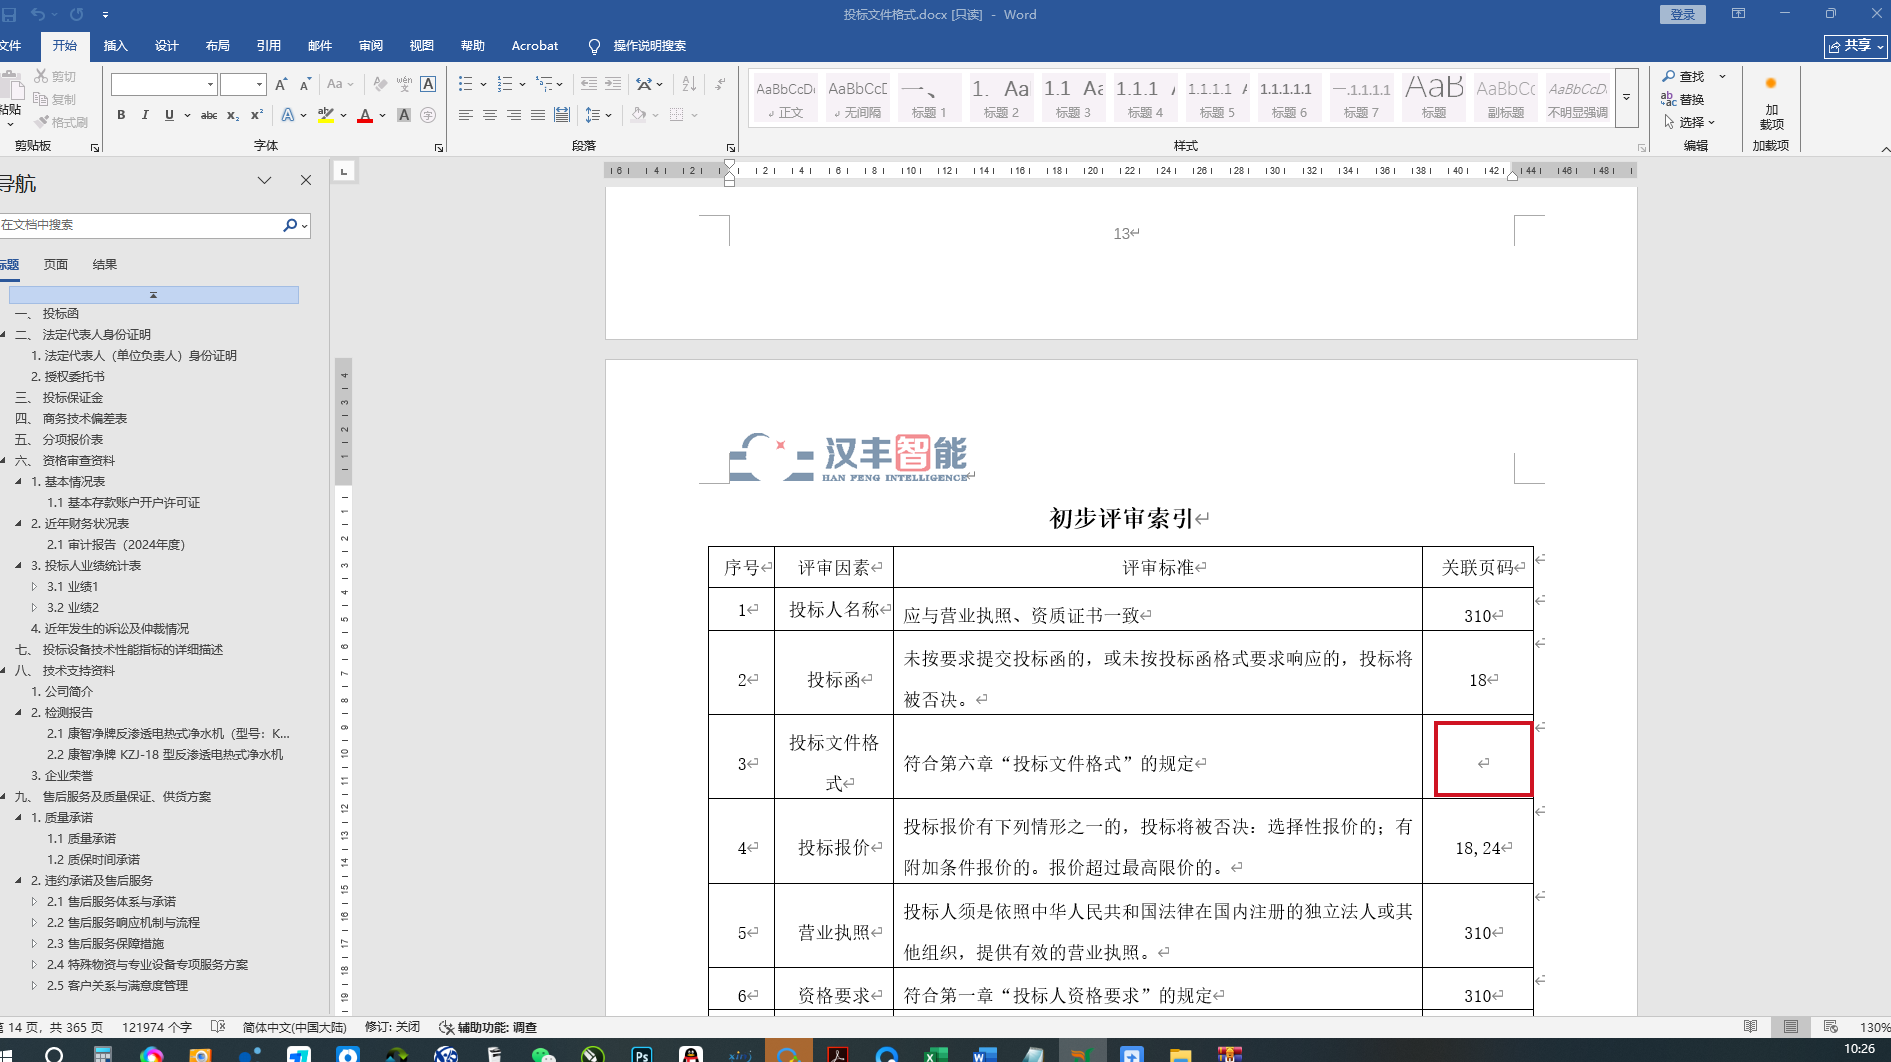1891x1062 pixels.
Task: Switch to the 视图 ribbon tab
Action: (x=422, y=46)
